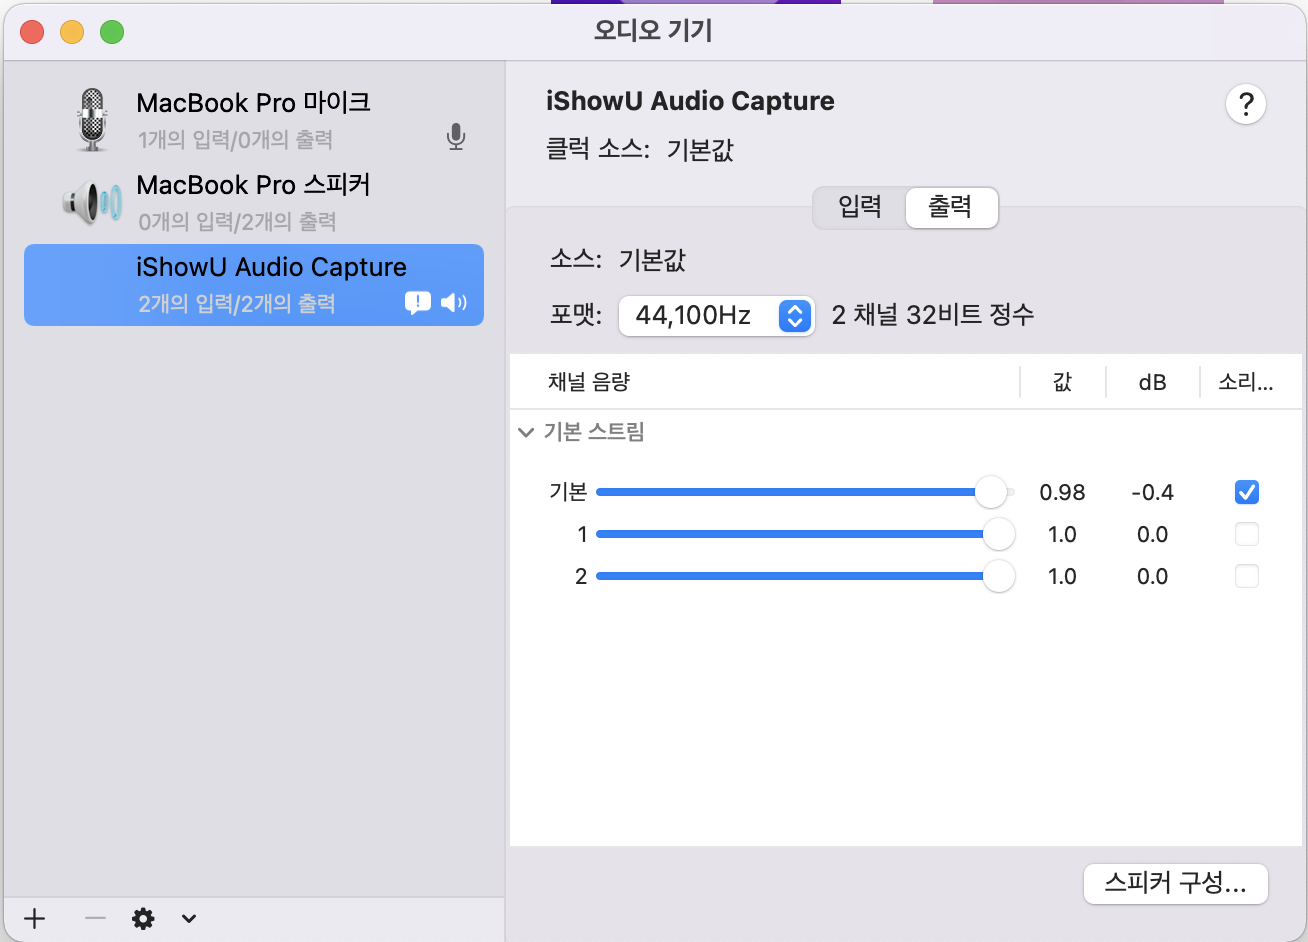Click the 소리... column header
This screenshot has width=1308, height=942.
click(1246, 382)
